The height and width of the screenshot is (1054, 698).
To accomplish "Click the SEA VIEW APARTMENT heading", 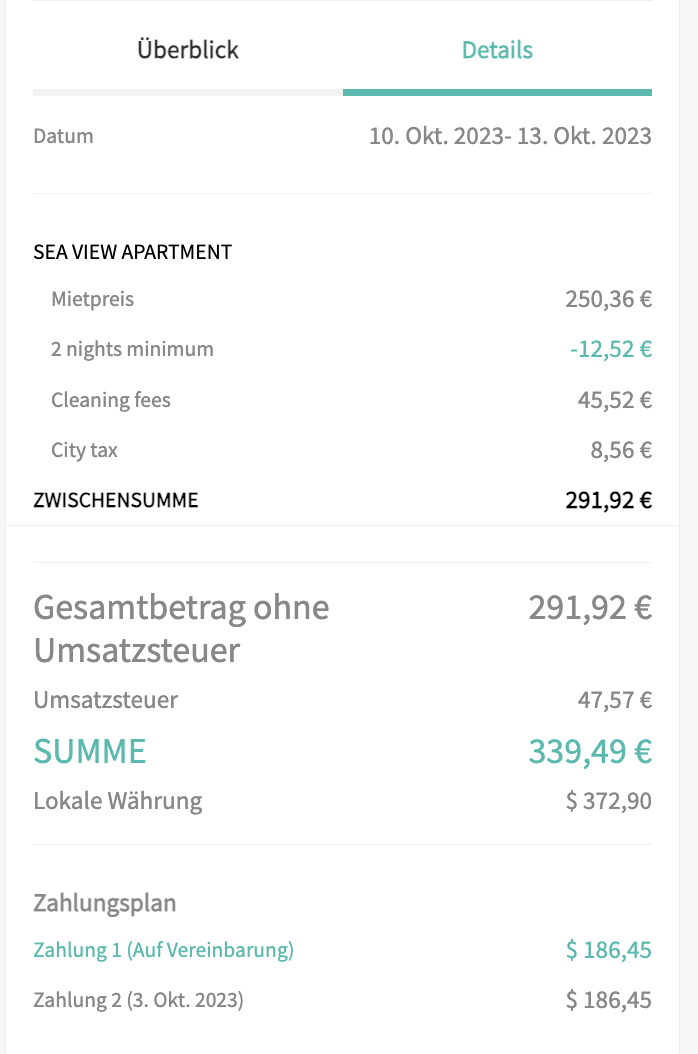I will 132,252.
